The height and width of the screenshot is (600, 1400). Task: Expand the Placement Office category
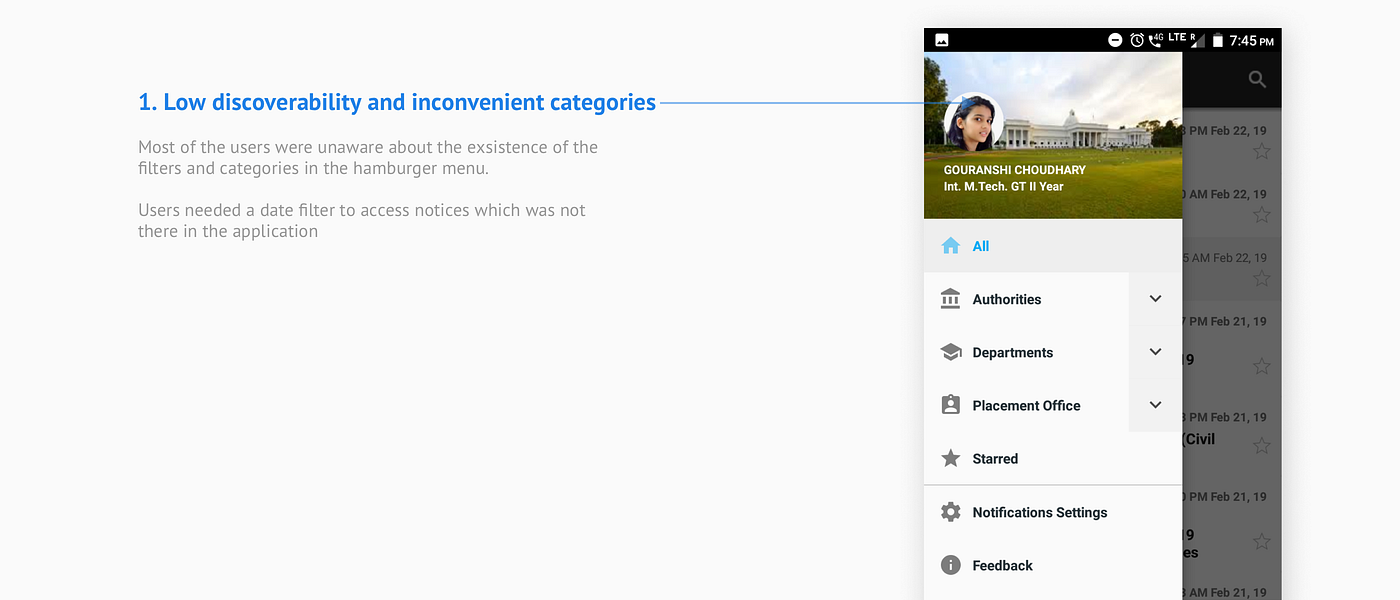[1155, 405]
